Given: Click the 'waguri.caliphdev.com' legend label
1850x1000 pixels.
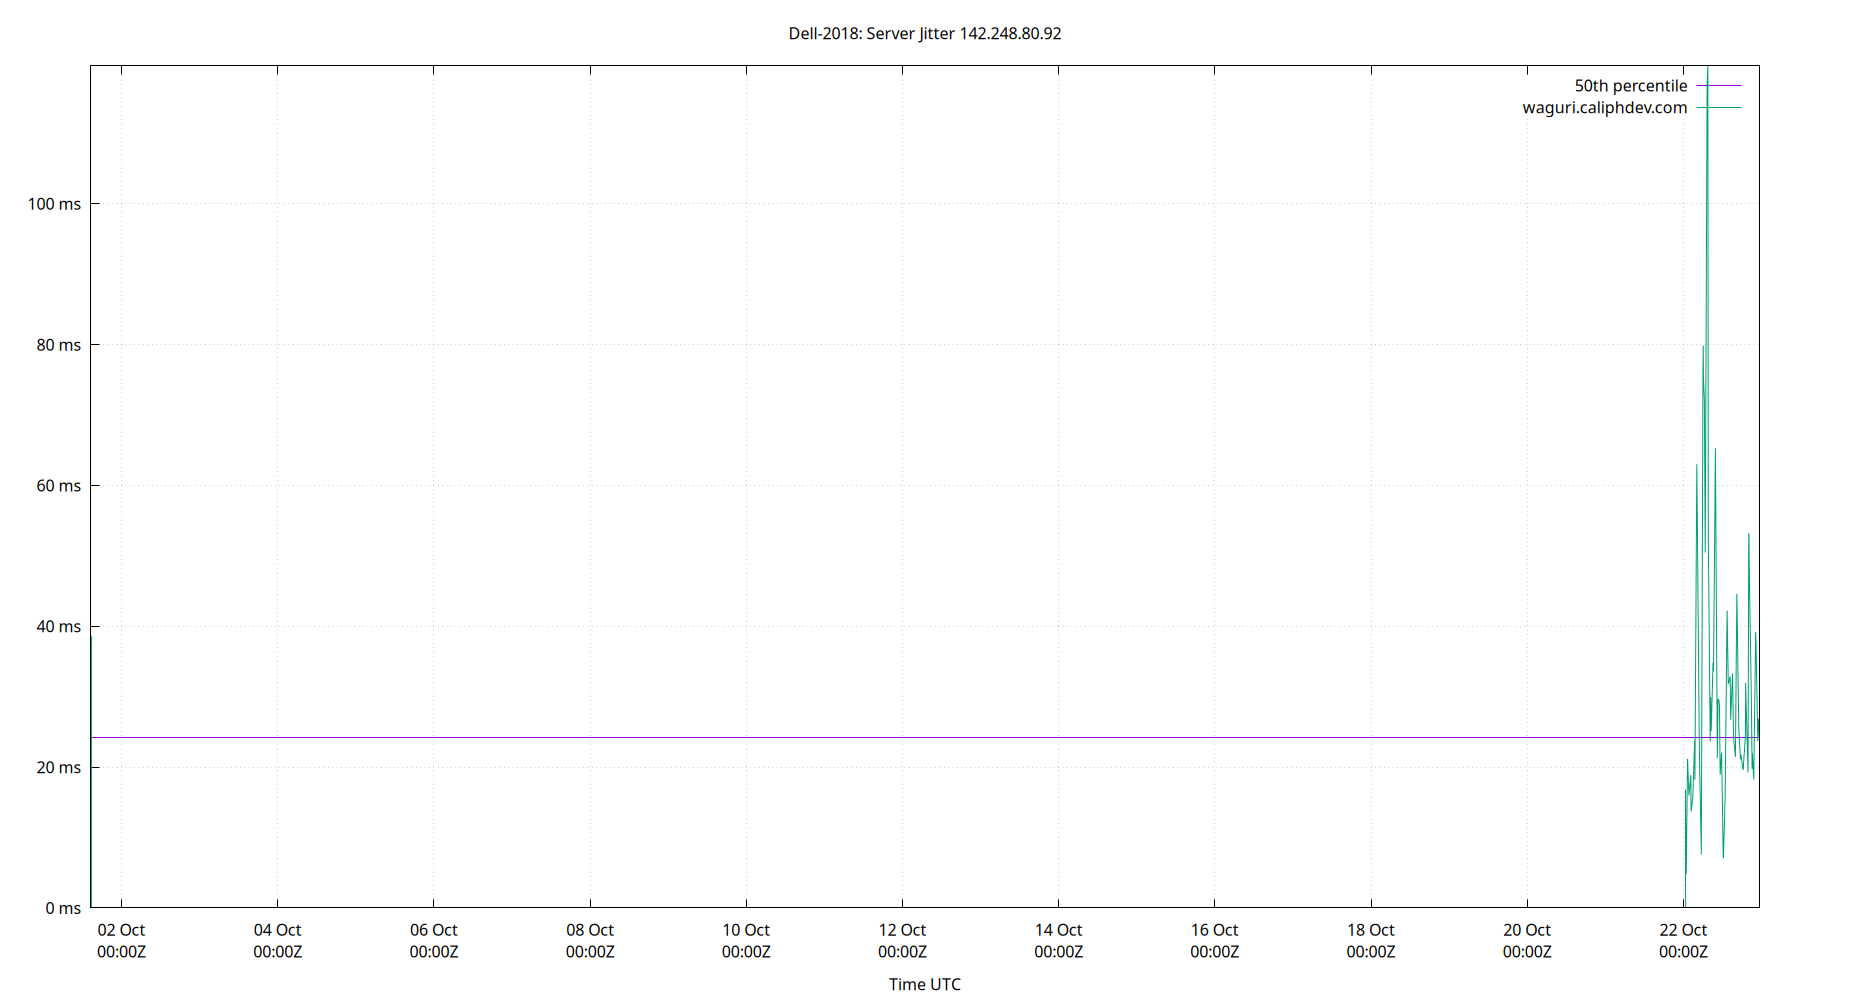Looking at the screenshot, I should coord(1605,108).
